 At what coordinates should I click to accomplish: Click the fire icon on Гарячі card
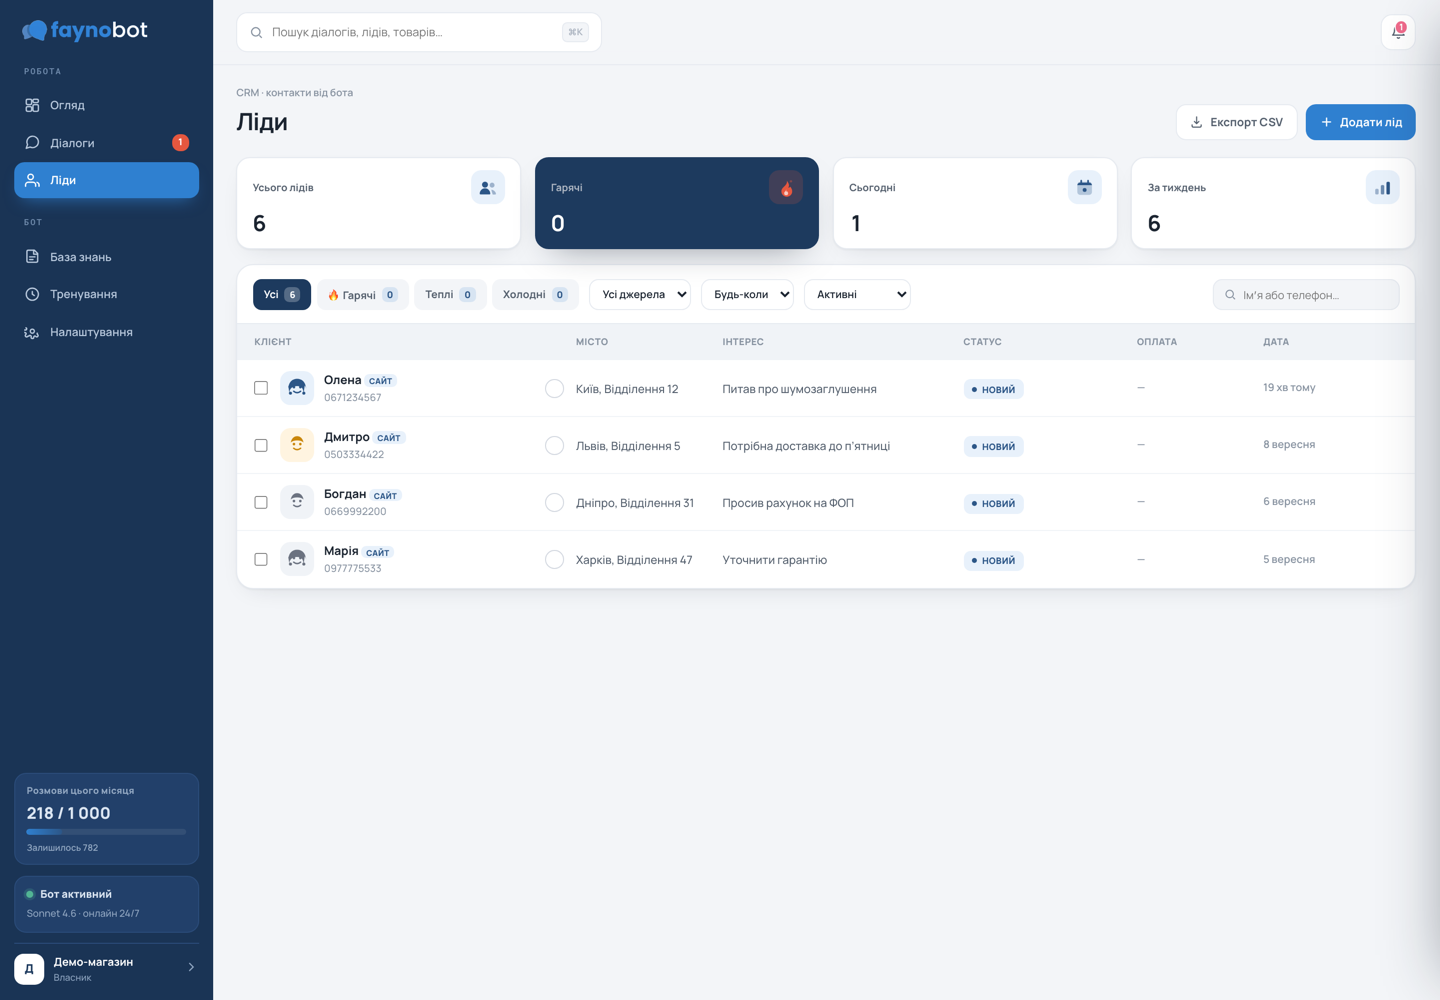click(786, 187)
